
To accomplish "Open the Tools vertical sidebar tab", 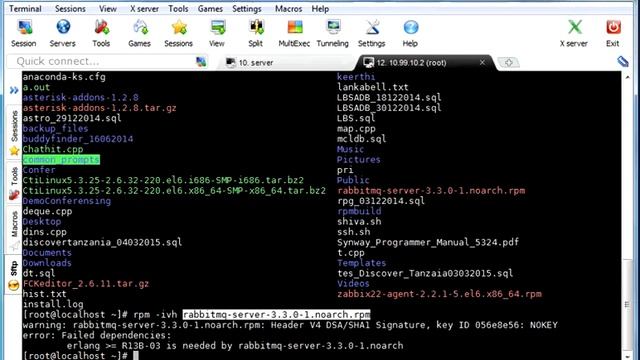I will click(x=14, y=183).
